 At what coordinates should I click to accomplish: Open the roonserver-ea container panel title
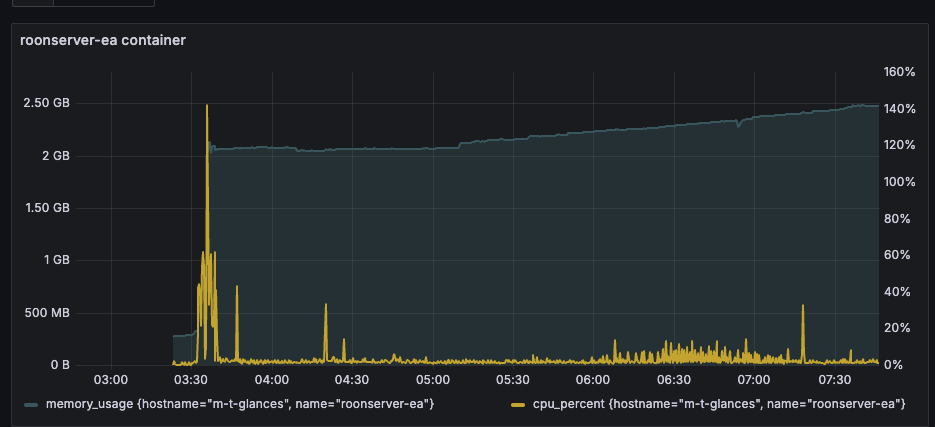pos(103,41)
